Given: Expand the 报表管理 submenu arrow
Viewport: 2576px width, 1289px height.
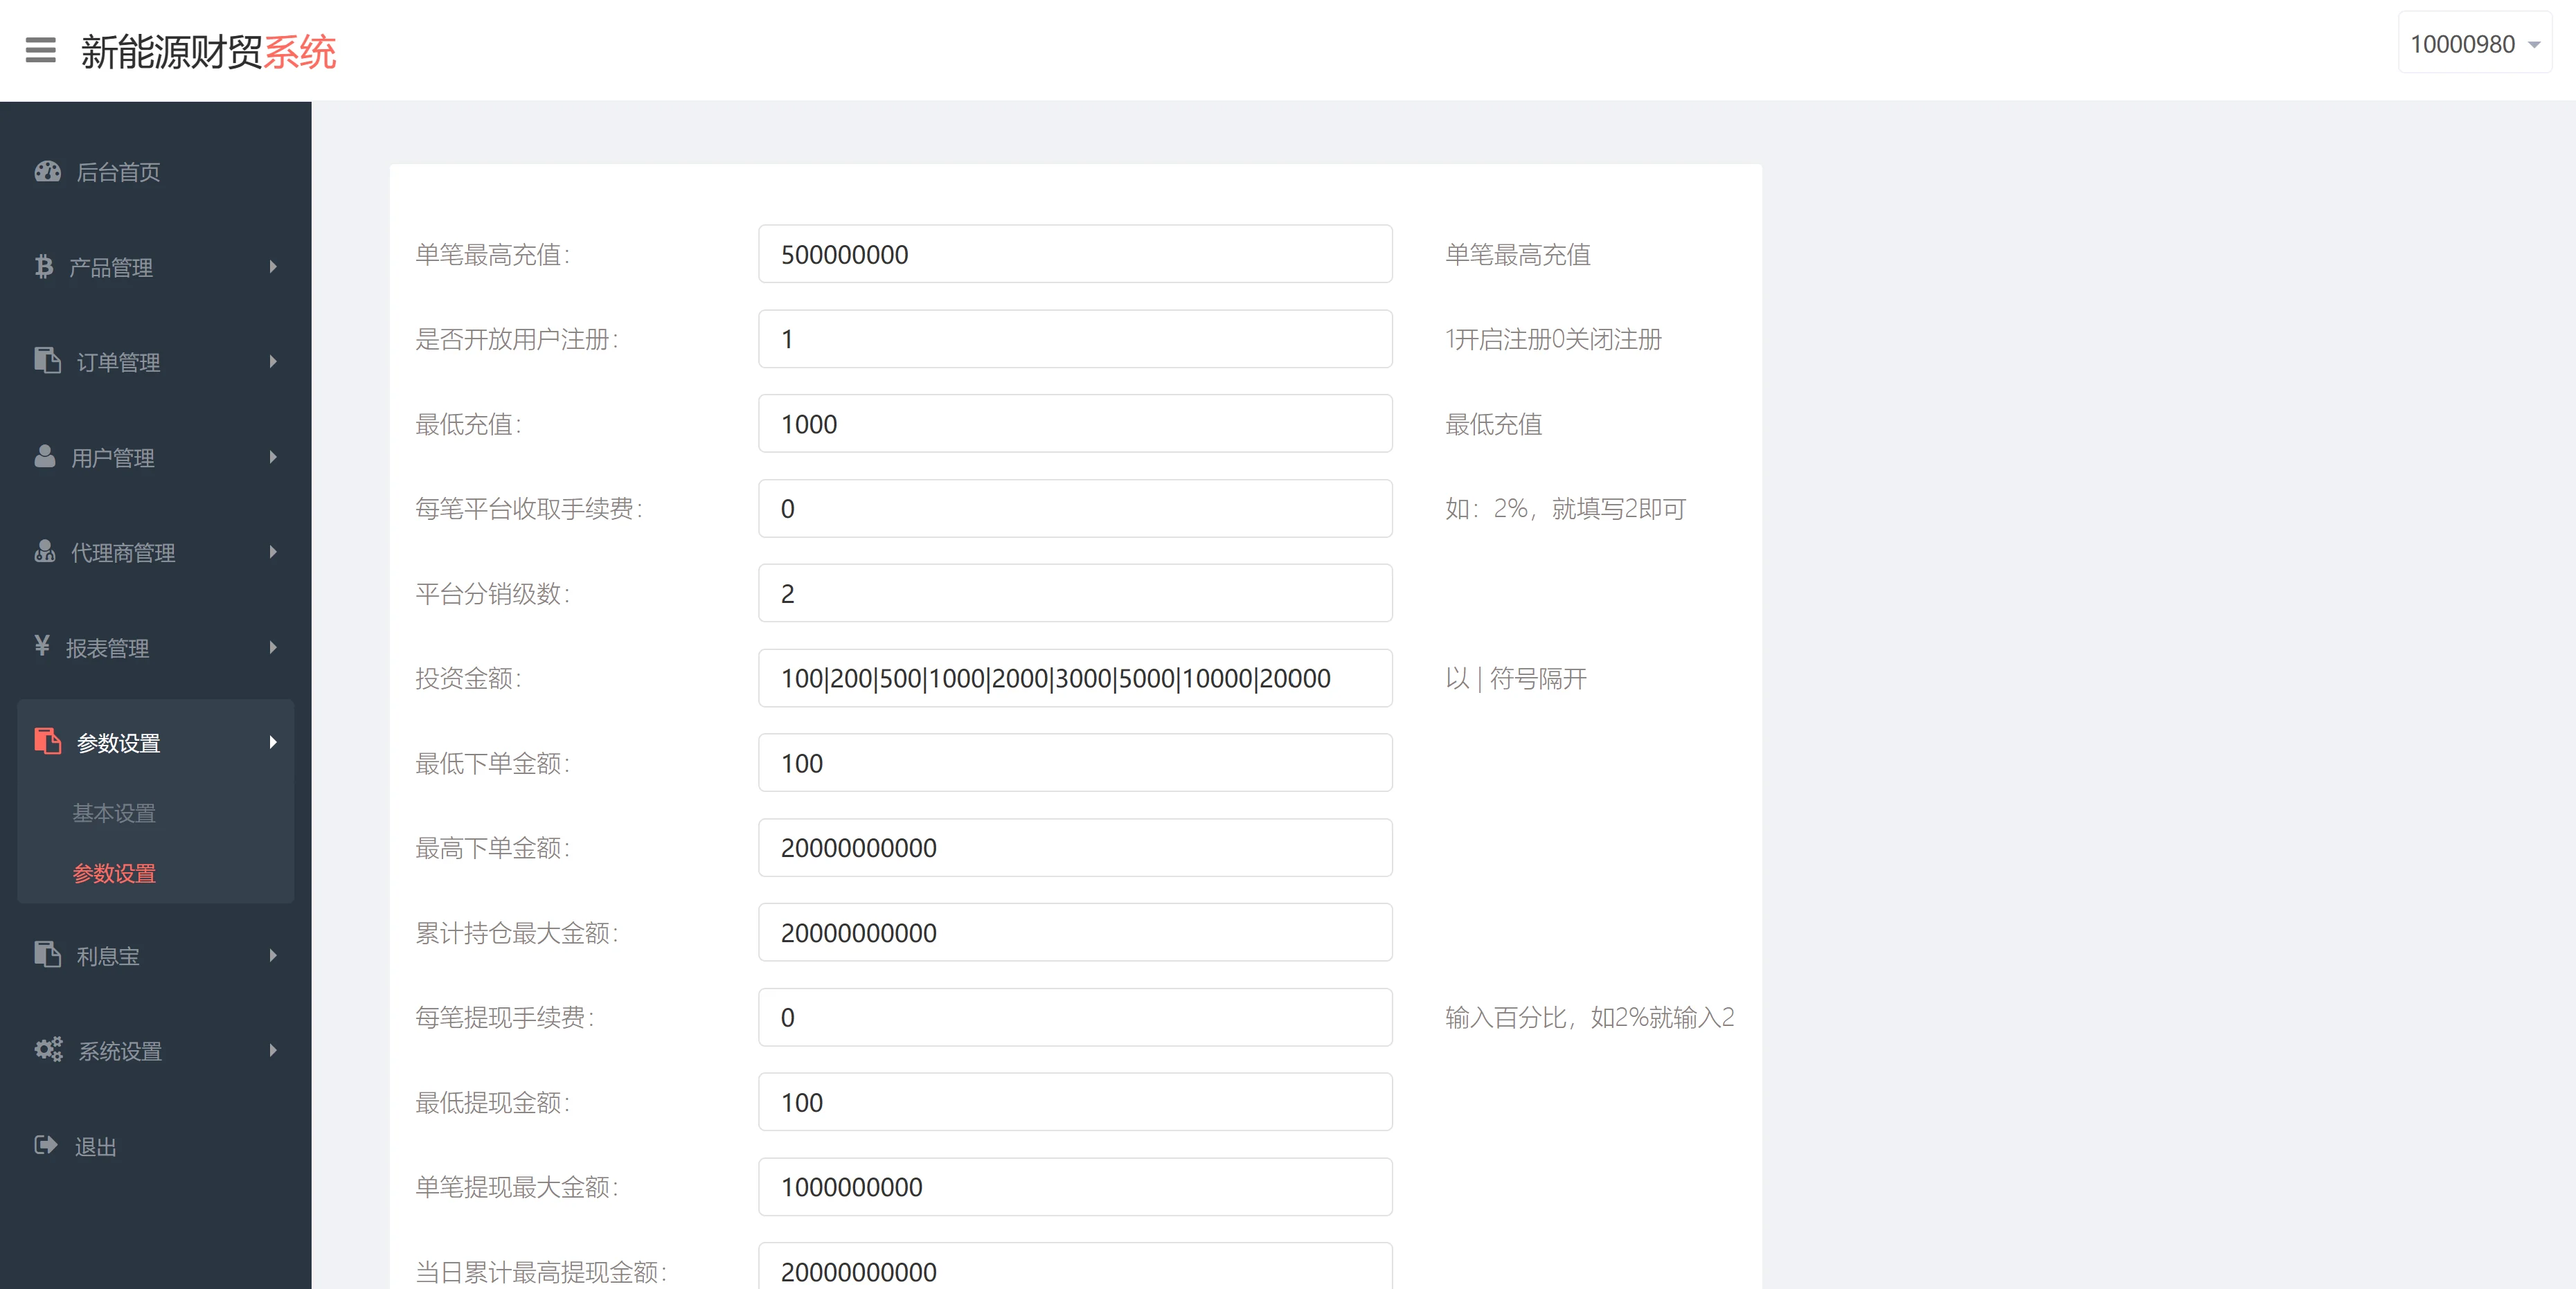Looking at the screenshot, I should (273, 648).
